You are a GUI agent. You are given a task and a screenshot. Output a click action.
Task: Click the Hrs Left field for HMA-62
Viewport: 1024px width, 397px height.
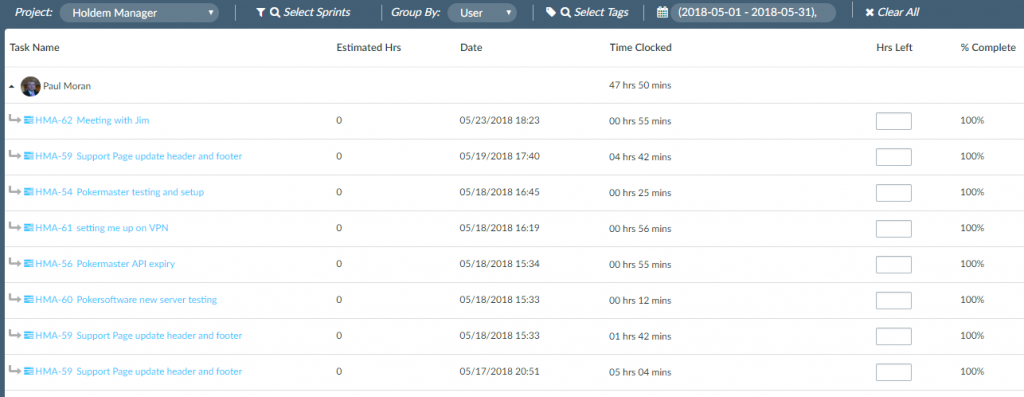coord(893,121)
